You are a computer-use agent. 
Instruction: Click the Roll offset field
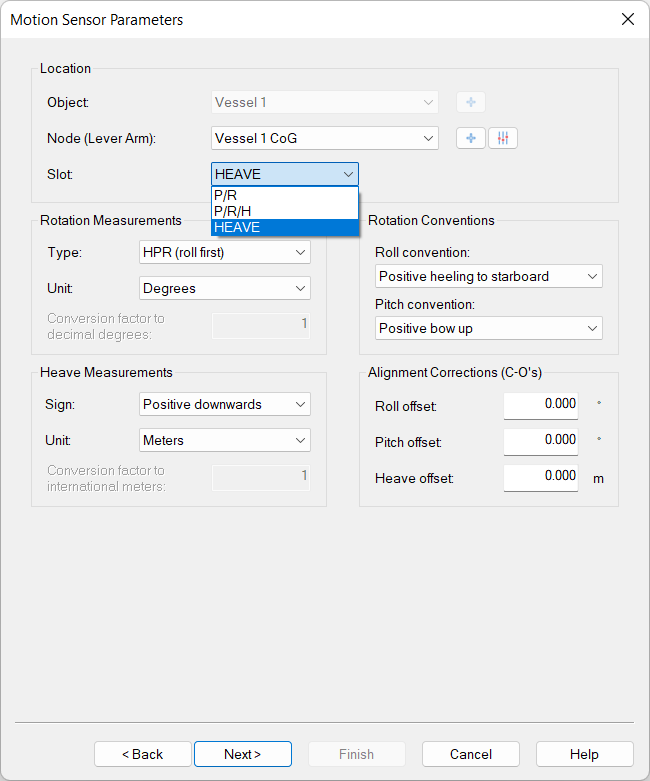click(540, 404)
